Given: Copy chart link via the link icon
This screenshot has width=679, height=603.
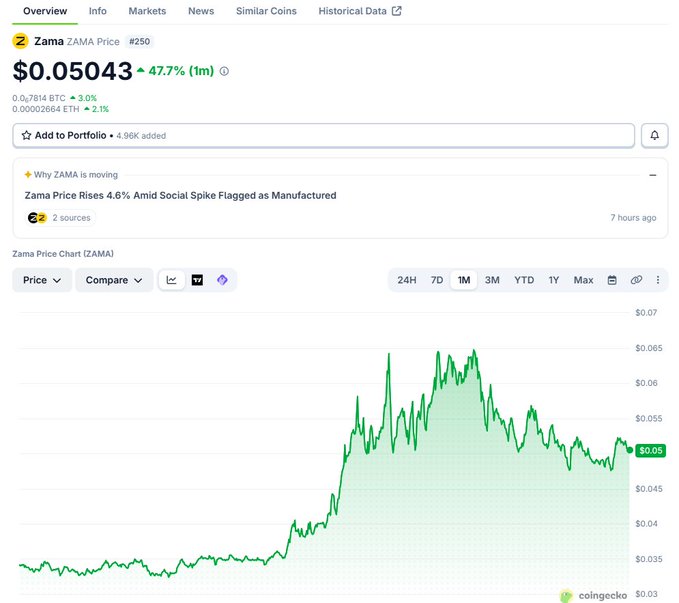Looking at the screenshot, I should tap(636, 280).
